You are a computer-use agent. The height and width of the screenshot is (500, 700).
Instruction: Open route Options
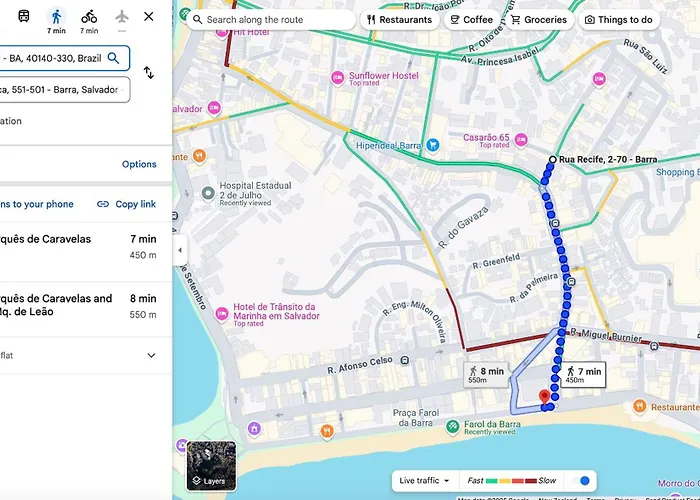139,164
